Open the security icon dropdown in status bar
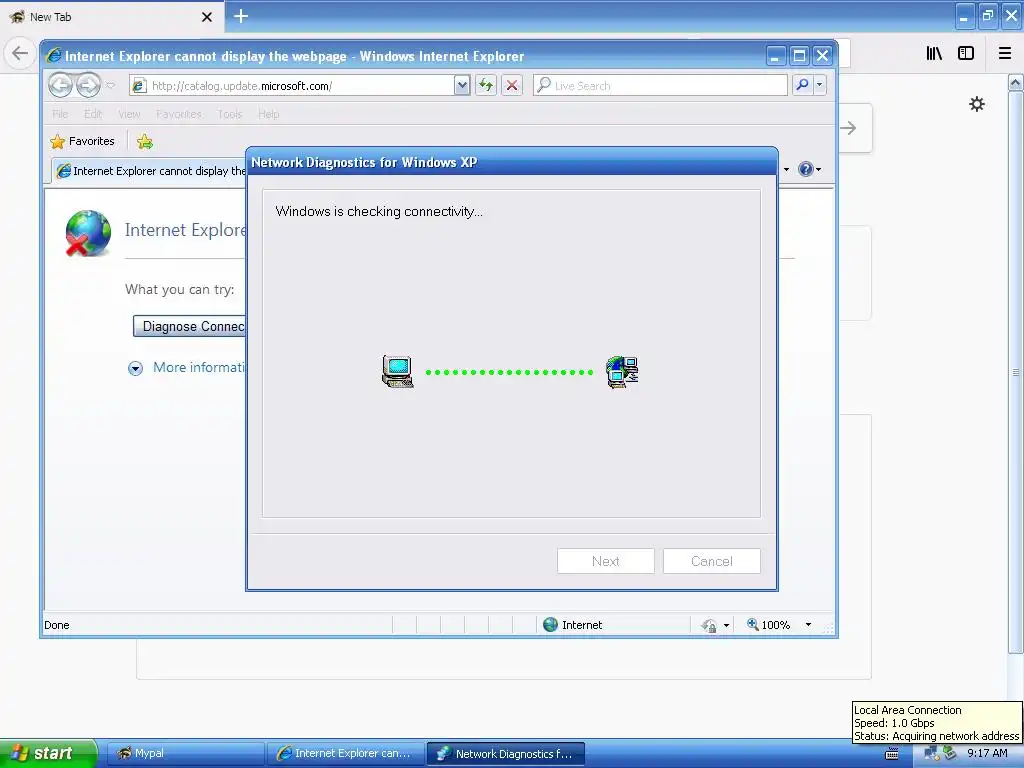 tap(726, 626)
